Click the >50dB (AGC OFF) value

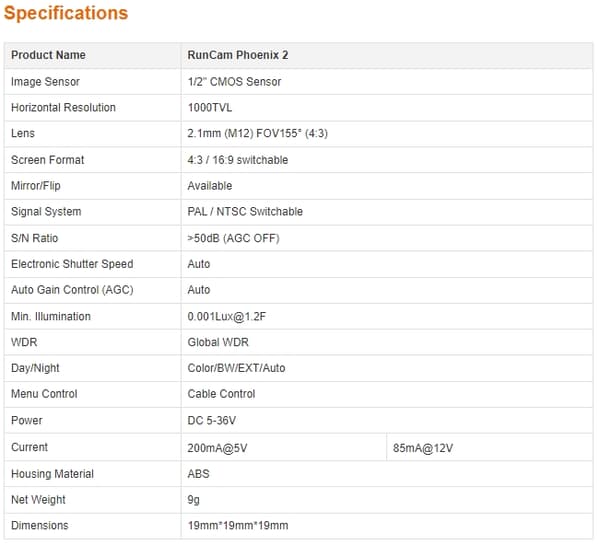[x=233, y=238]
